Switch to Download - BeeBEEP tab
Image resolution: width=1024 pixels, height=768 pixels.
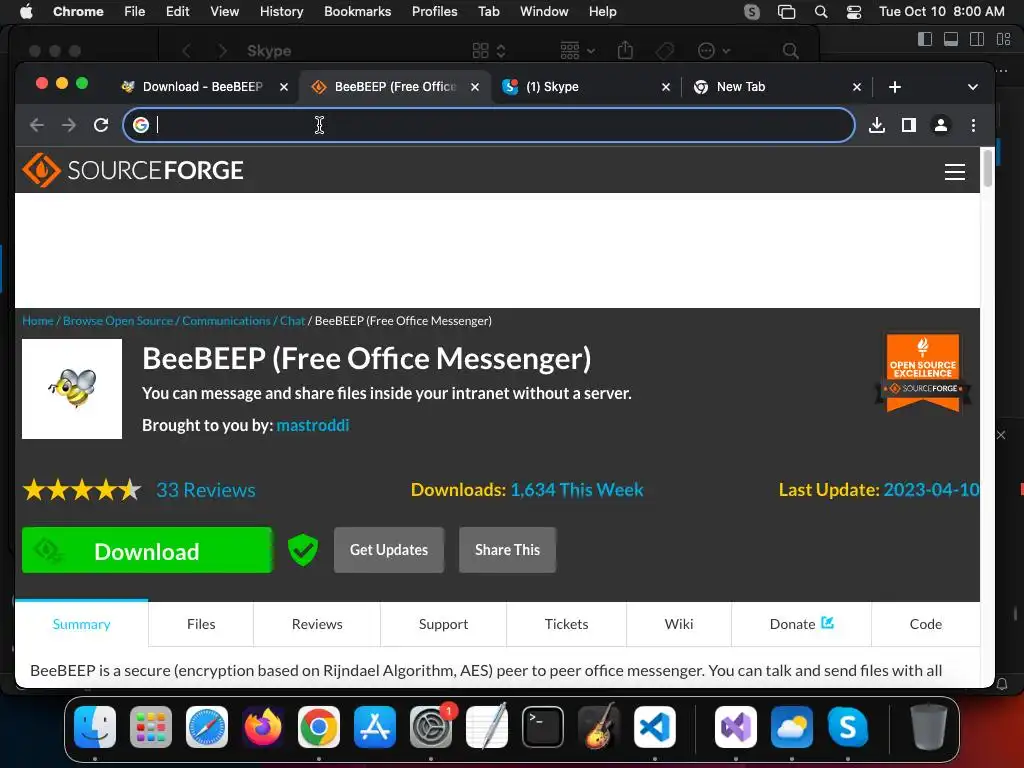pos(202,87)
